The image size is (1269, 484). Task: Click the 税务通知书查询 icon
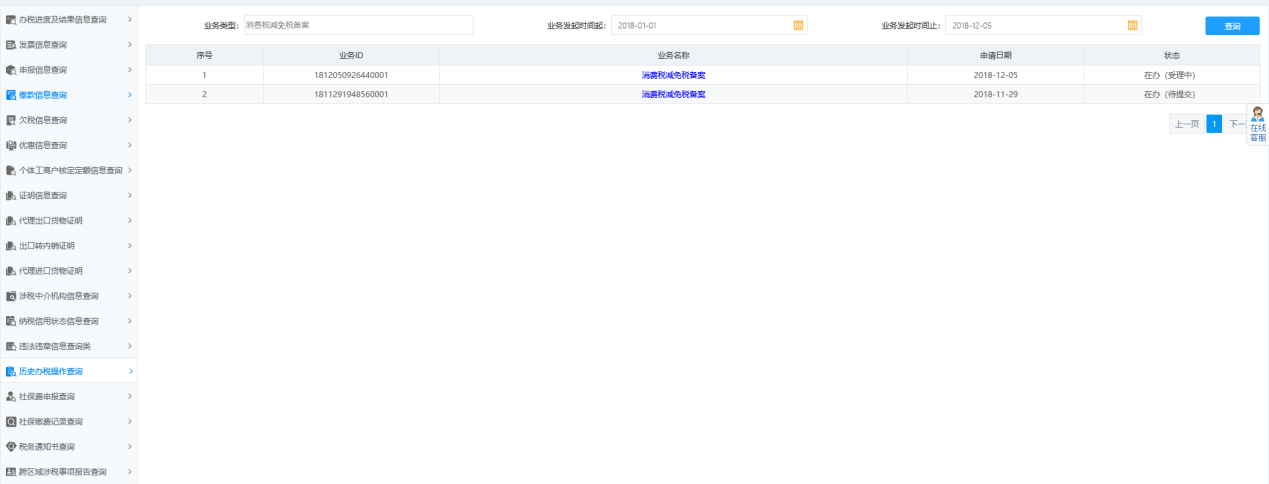[11, 447]
